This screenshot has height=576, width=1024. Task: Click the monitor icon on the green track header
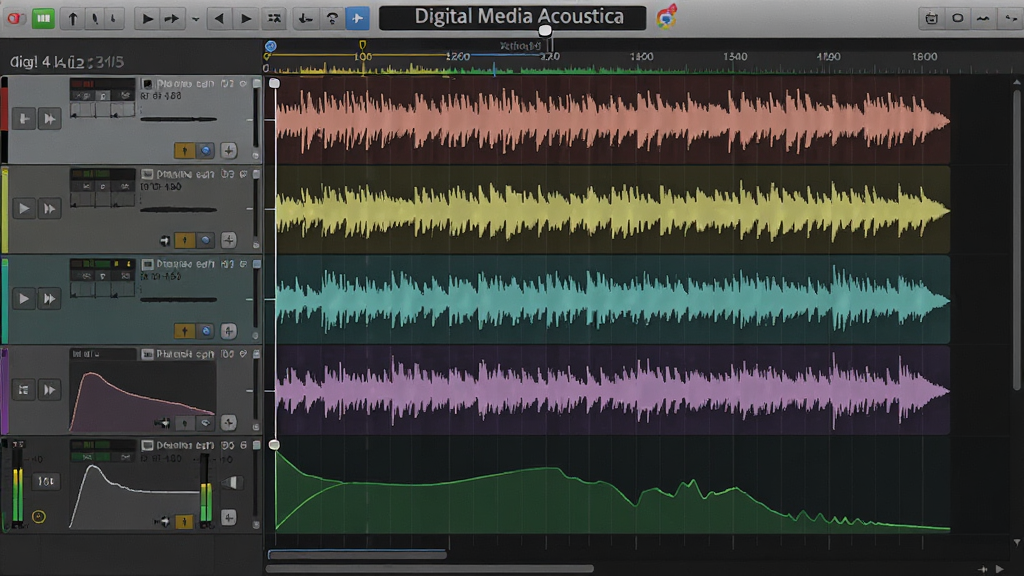pos(147,445)
